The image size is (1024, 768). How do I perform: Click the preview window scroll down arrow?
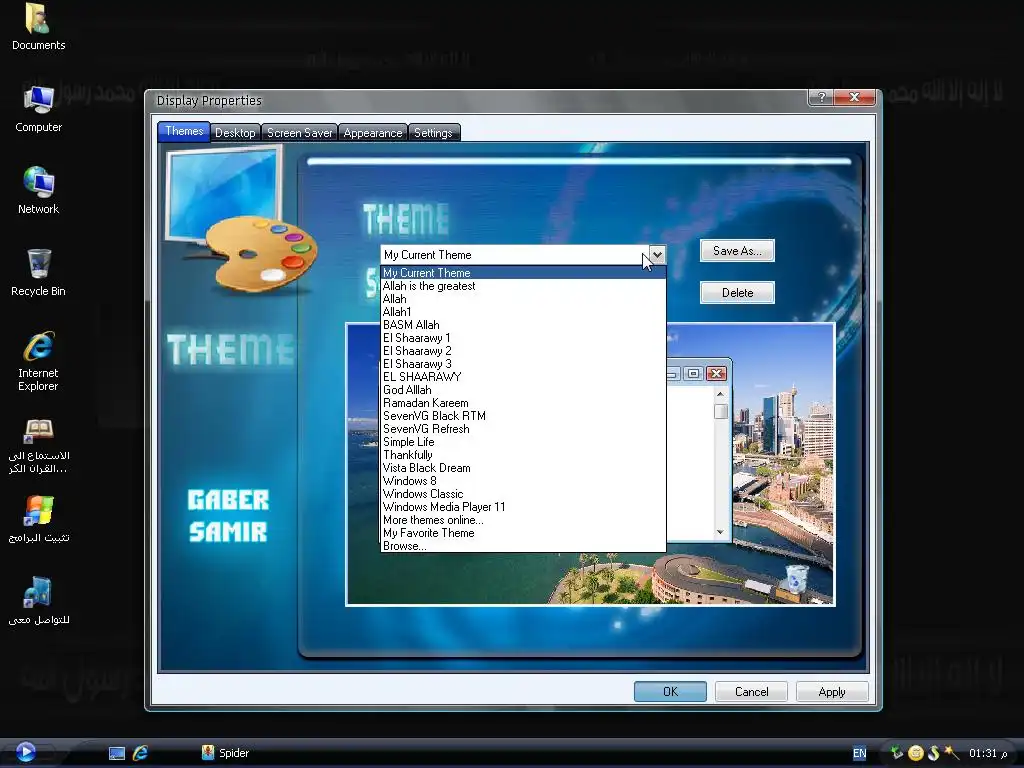(x=720, y=532)
